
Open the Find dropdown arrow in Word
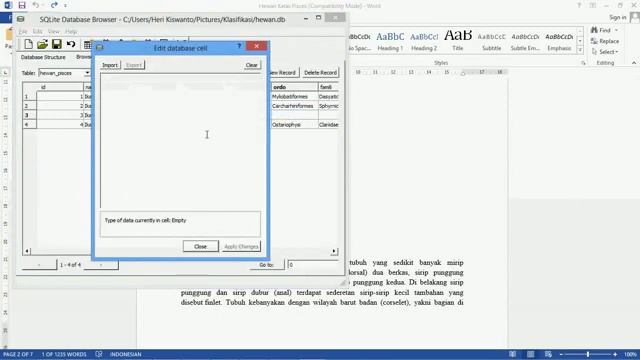616,30
